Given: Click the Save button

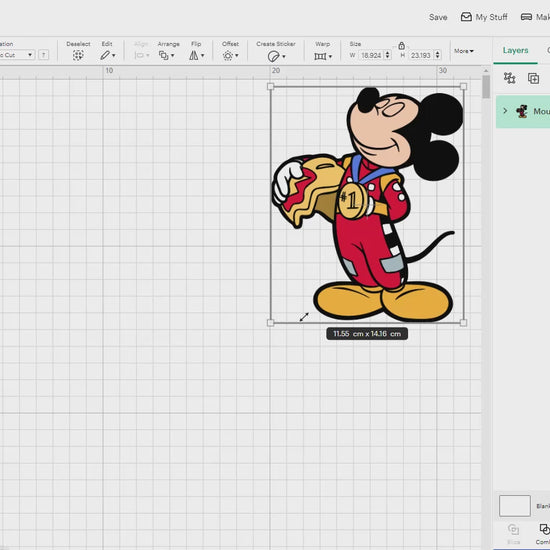Looking at the screenshot, I should (438, 17).
